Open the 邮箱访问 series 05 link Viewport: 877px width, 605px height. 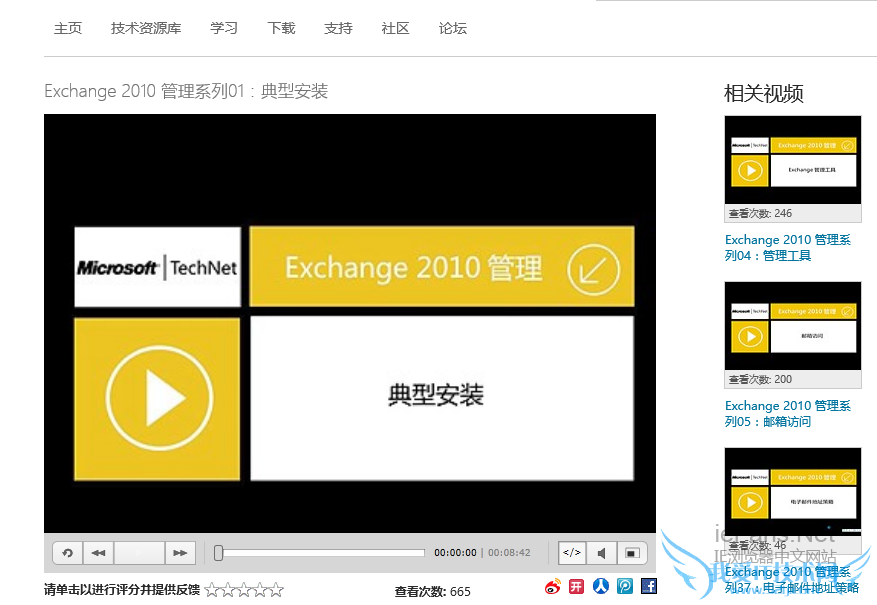[x=789, y=413]
